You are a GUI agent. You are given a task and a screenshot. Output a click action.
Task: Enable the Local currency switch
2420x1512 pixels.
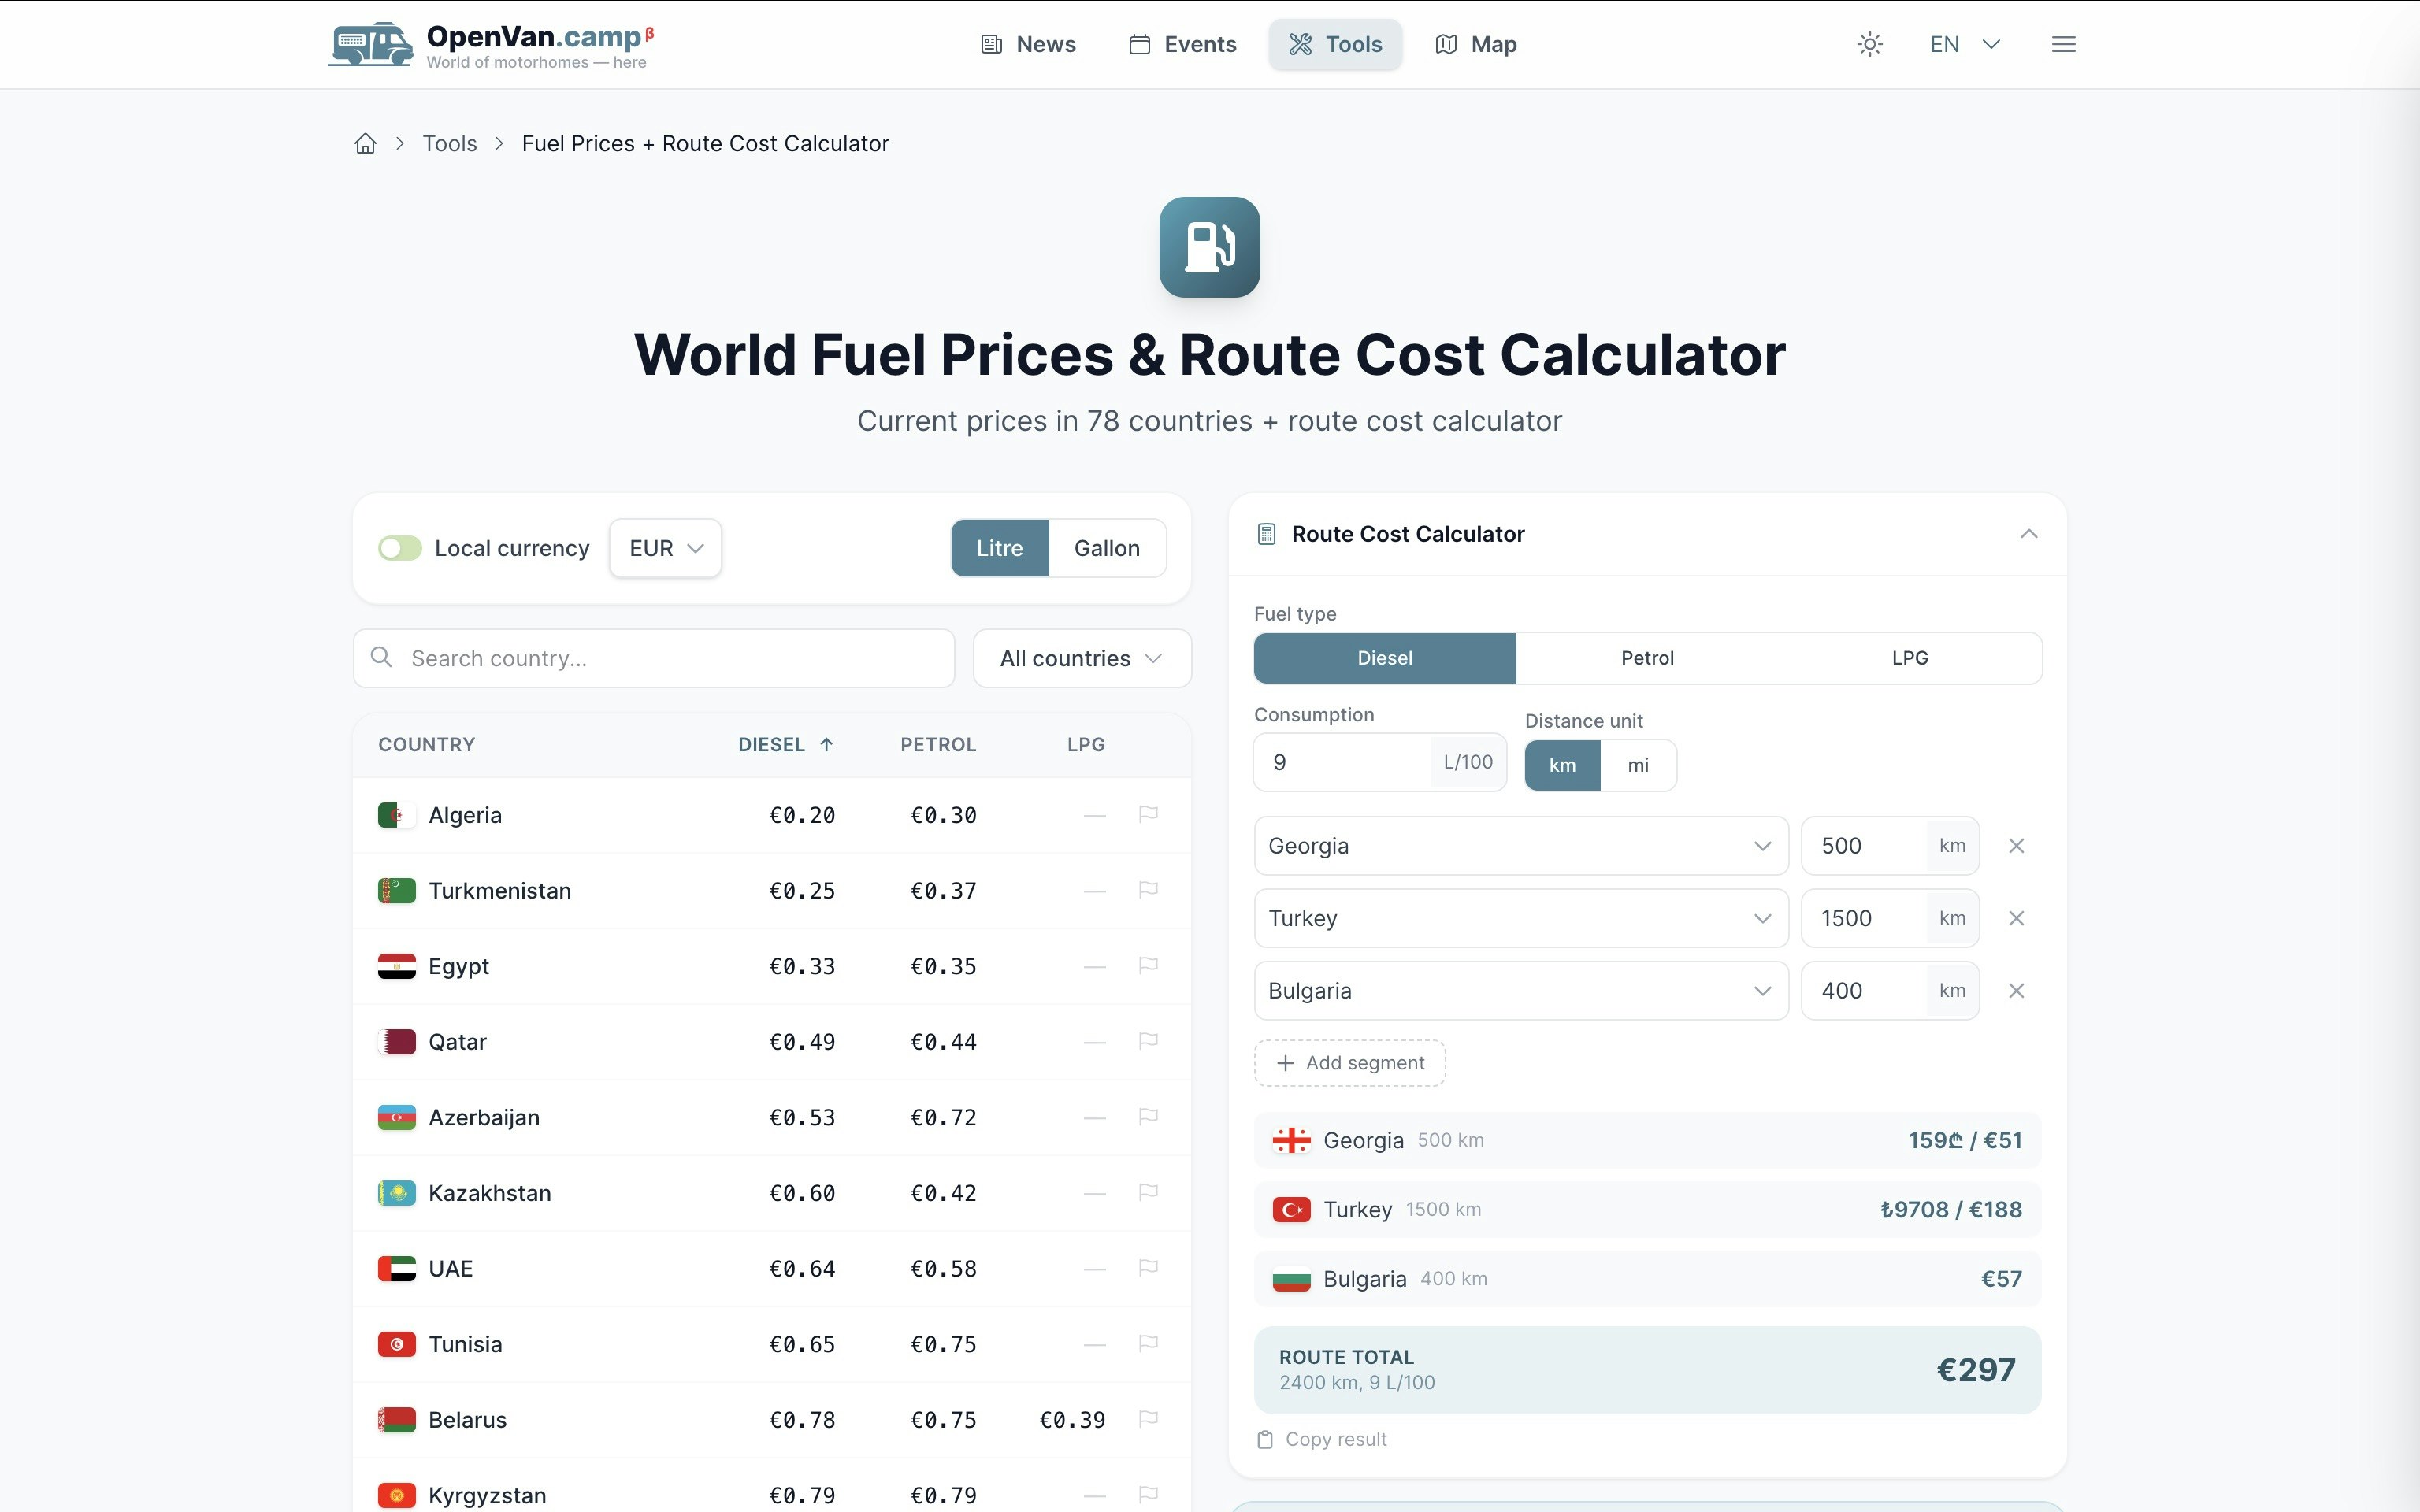click(x=399, y=548)
